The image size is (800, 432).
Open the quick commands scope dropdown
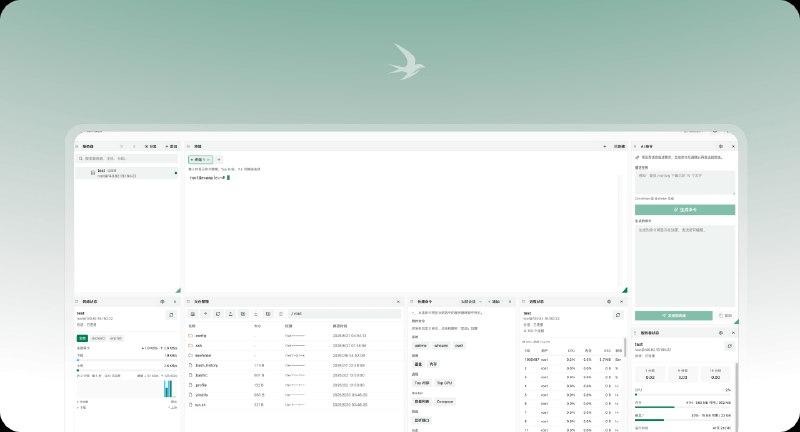coord(471,301)
